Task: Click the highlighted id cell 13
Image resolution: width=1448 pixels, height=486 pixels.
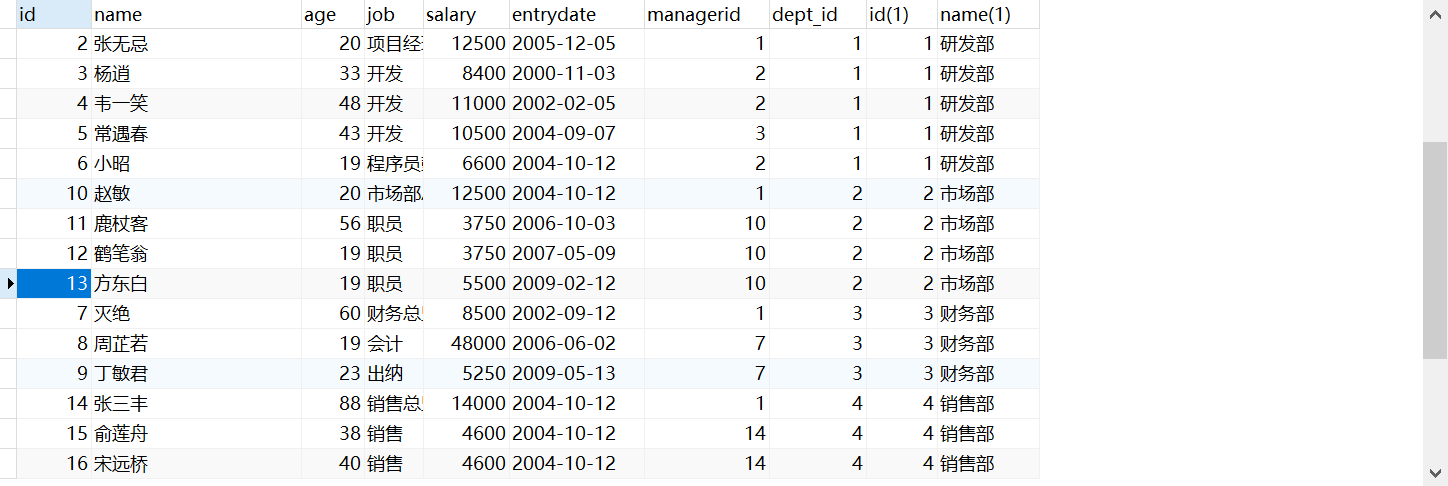Action: click(54, 284)
